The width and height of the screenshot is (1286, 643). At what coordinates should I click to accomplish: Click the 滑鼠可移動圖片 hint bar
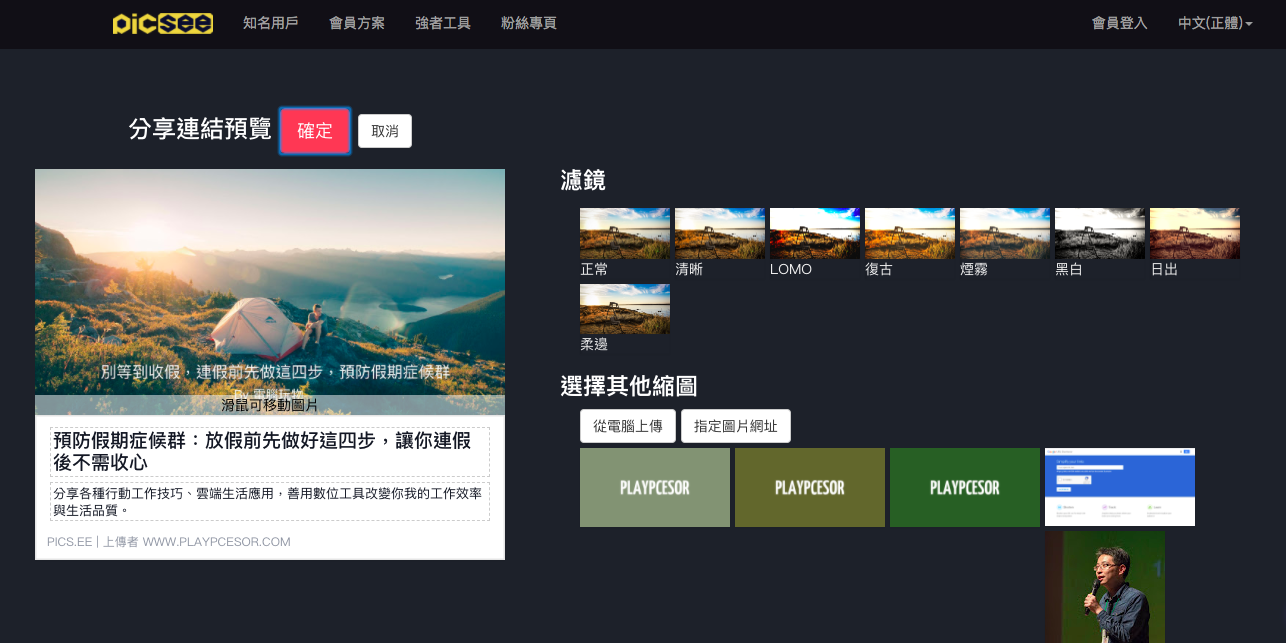point(270,405)
